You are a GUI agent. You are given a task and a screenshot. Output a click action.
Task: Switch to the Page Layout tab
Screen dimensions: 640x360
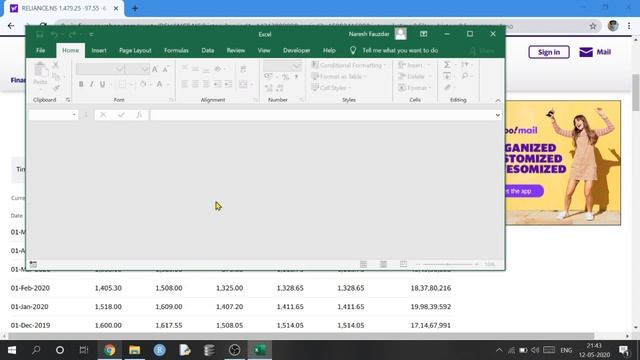(135, 50)
